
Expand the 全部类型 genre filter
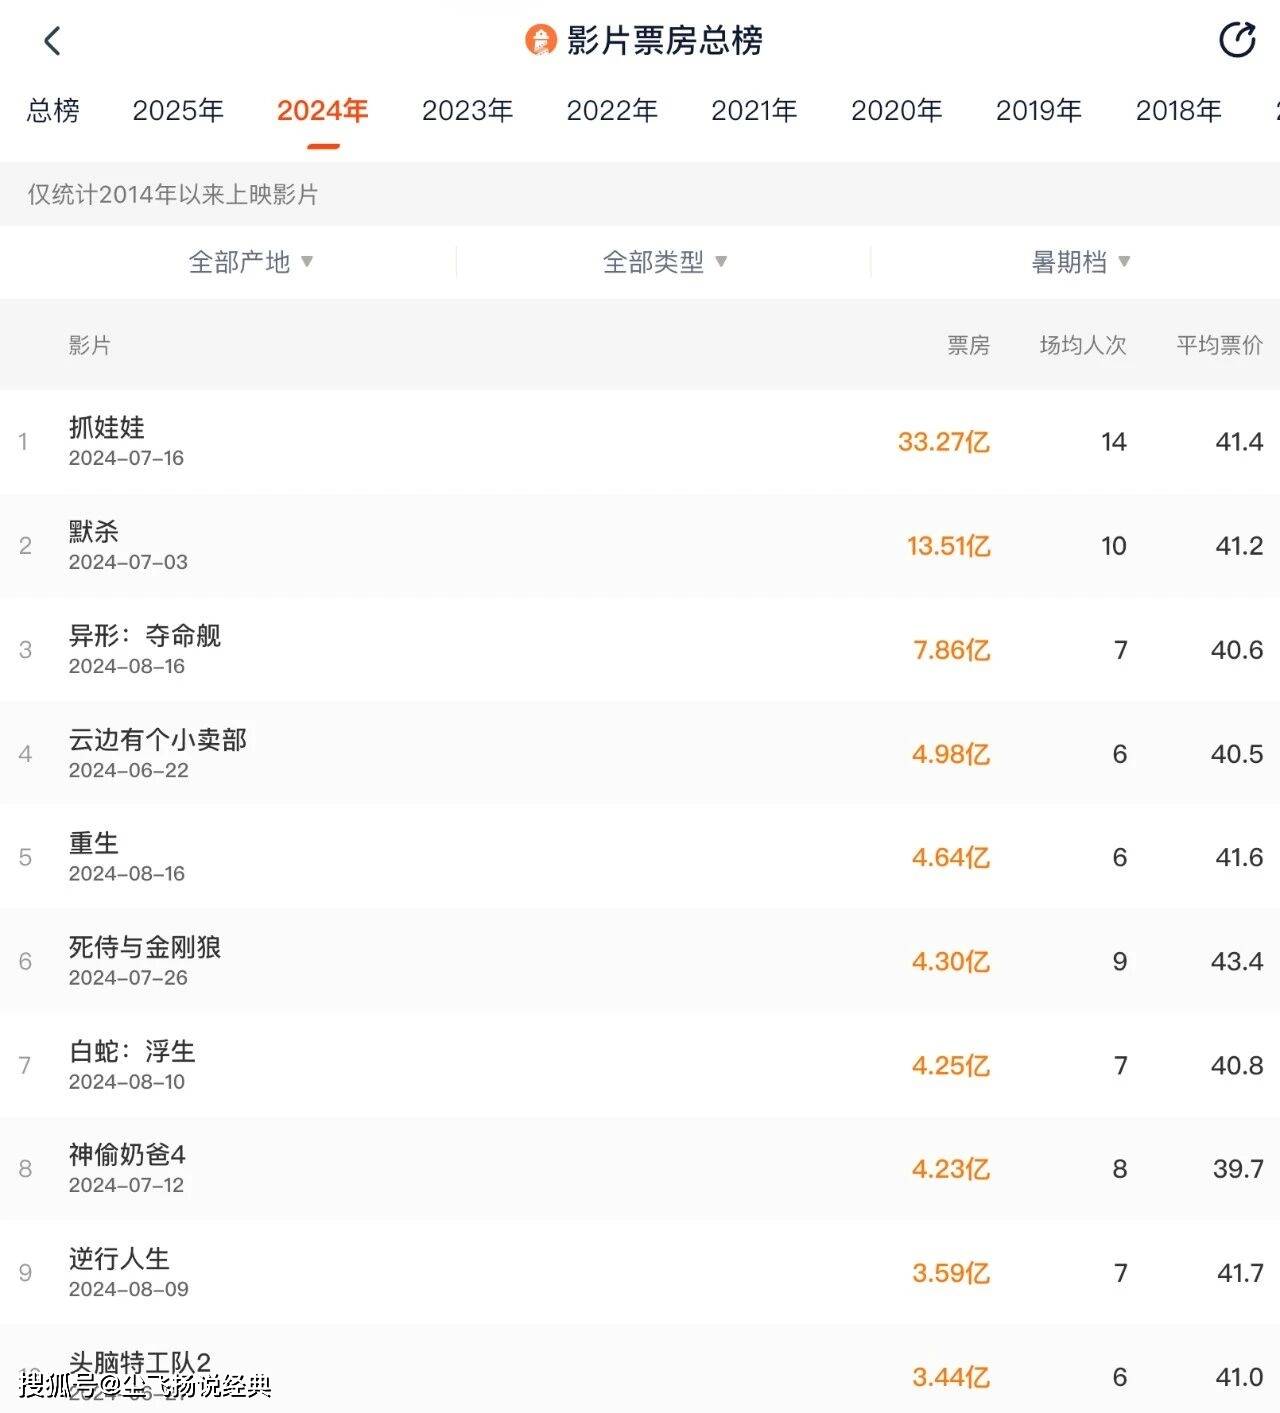click(664, 262)
